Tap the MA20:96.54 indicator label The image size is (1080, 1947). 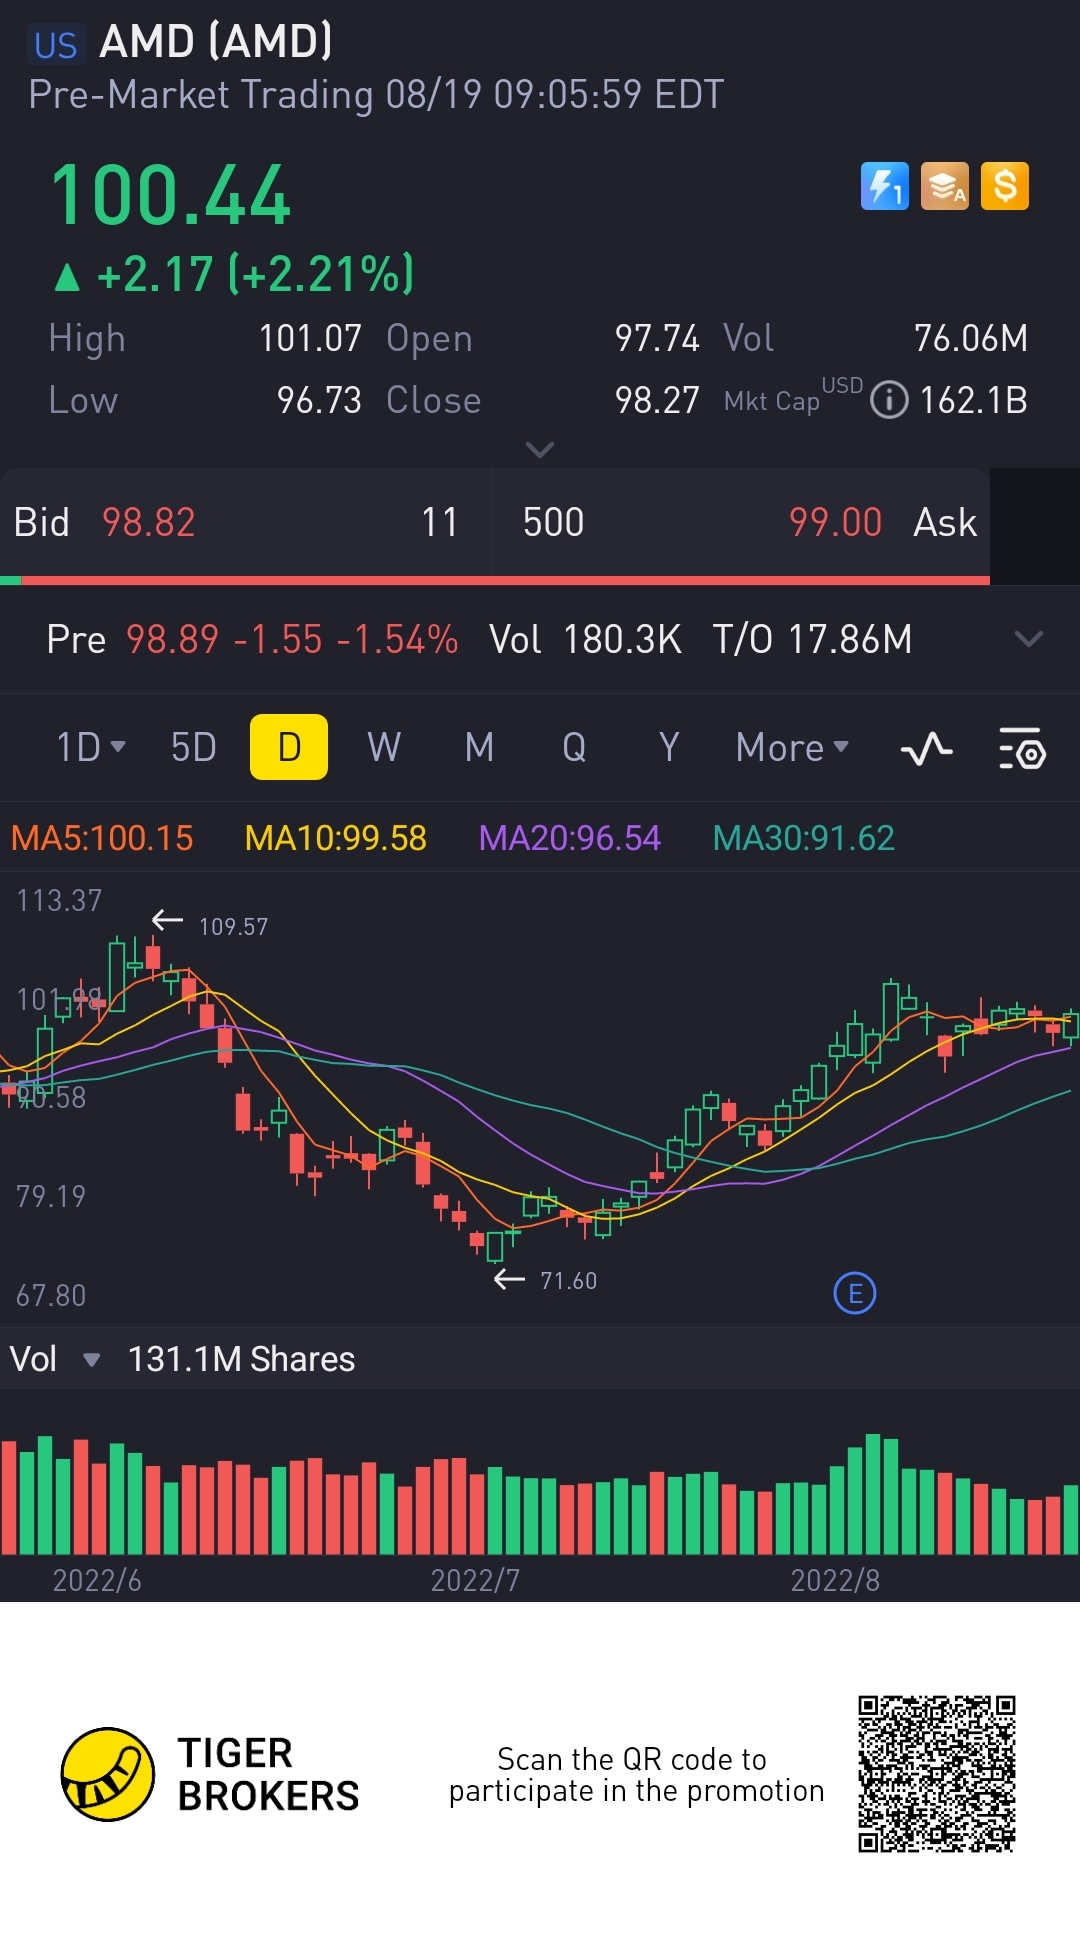tap(570, 838)
